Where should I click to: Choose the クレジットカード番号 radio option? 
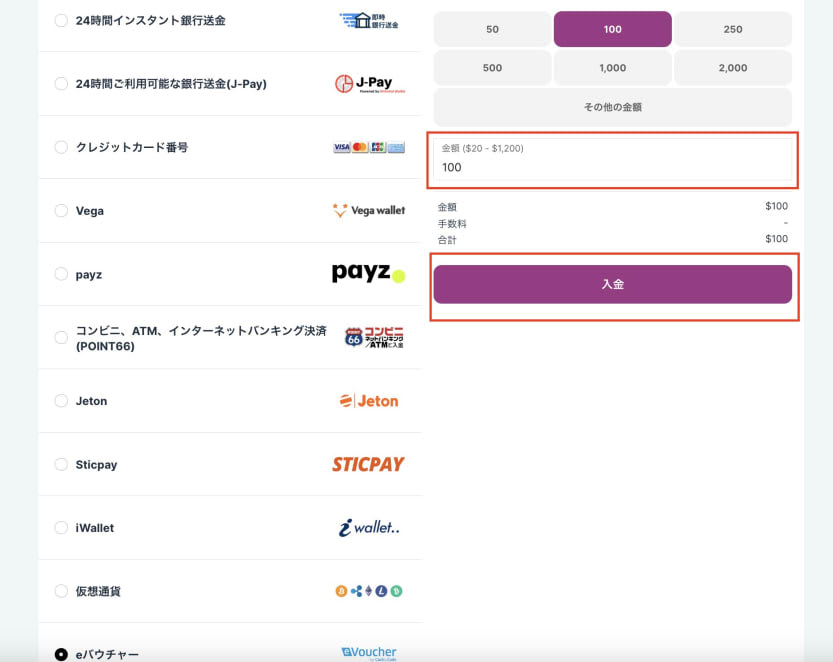pyautogui.click(x=61, y=147)
